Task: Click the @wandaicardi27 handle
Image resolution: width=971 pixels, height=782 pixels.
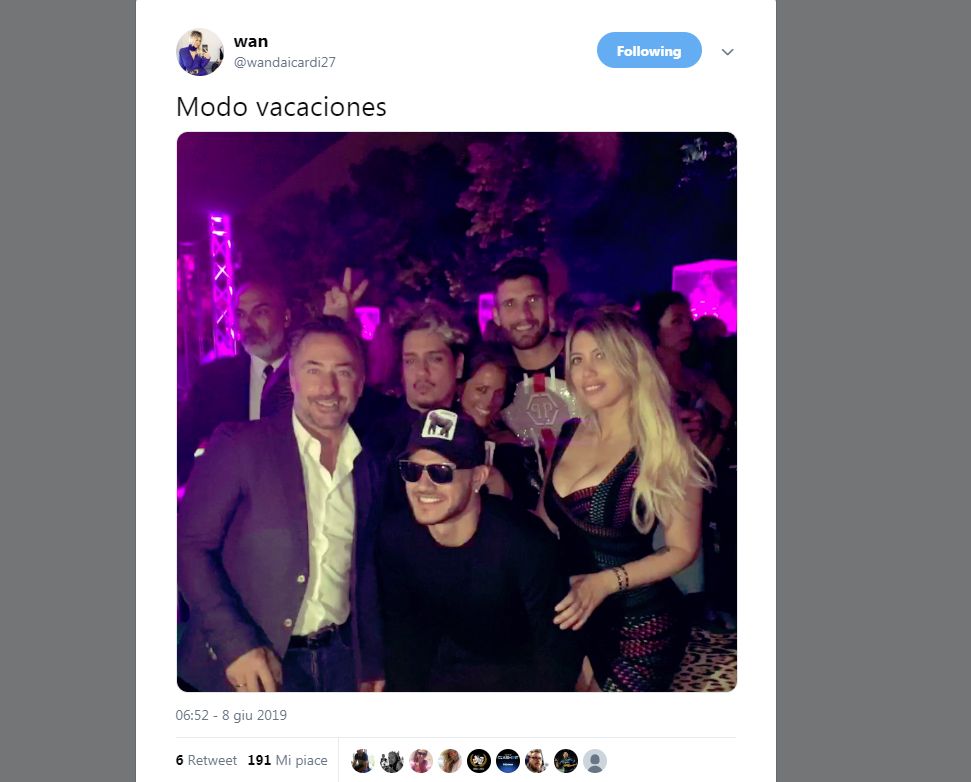Action: click(284, 62)
